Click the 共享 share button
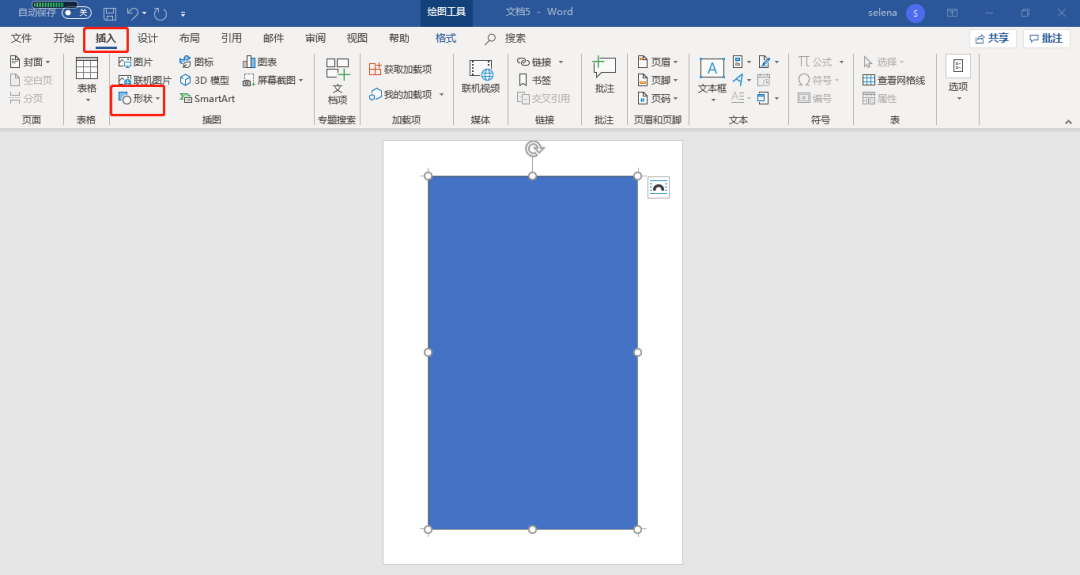1080x575 pixels. pyautogui.click(x=992, y=38)
